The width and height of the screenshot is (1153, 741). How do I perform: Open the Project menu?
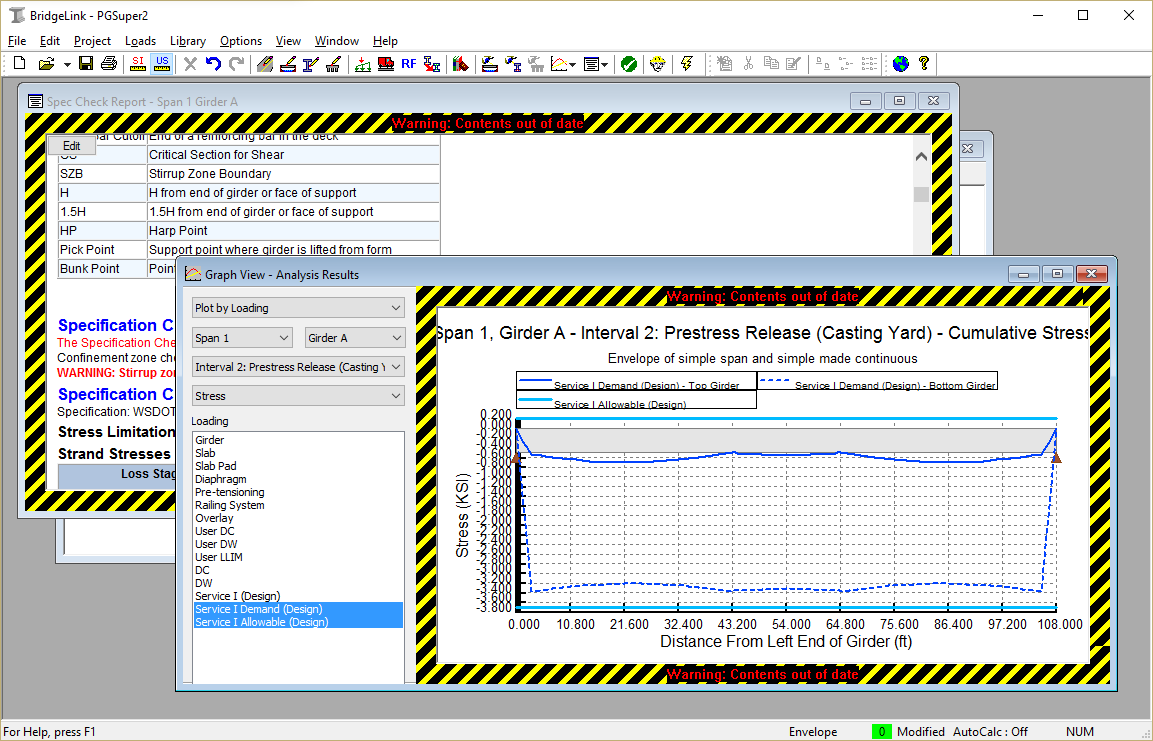[93, 41]
